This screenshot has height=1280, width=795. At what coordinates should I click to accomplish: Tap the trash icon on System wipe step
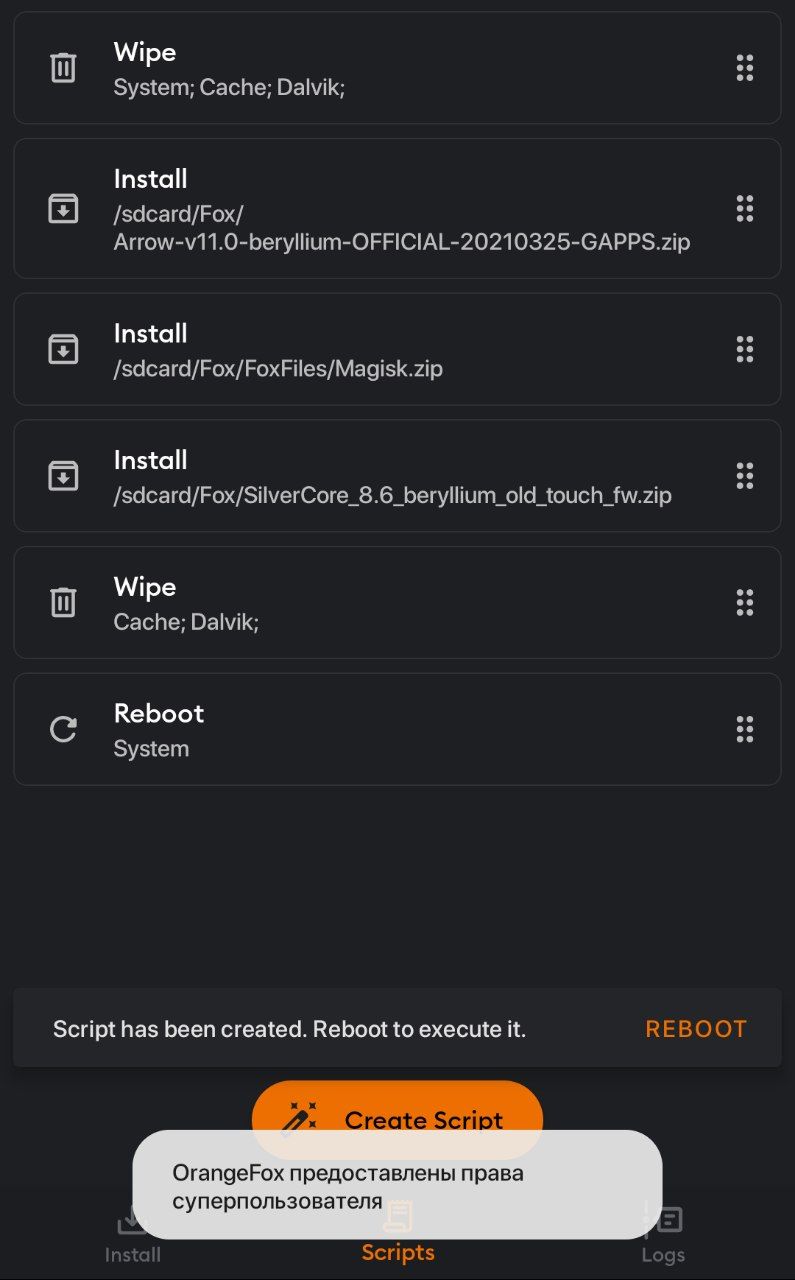[63, 68]
